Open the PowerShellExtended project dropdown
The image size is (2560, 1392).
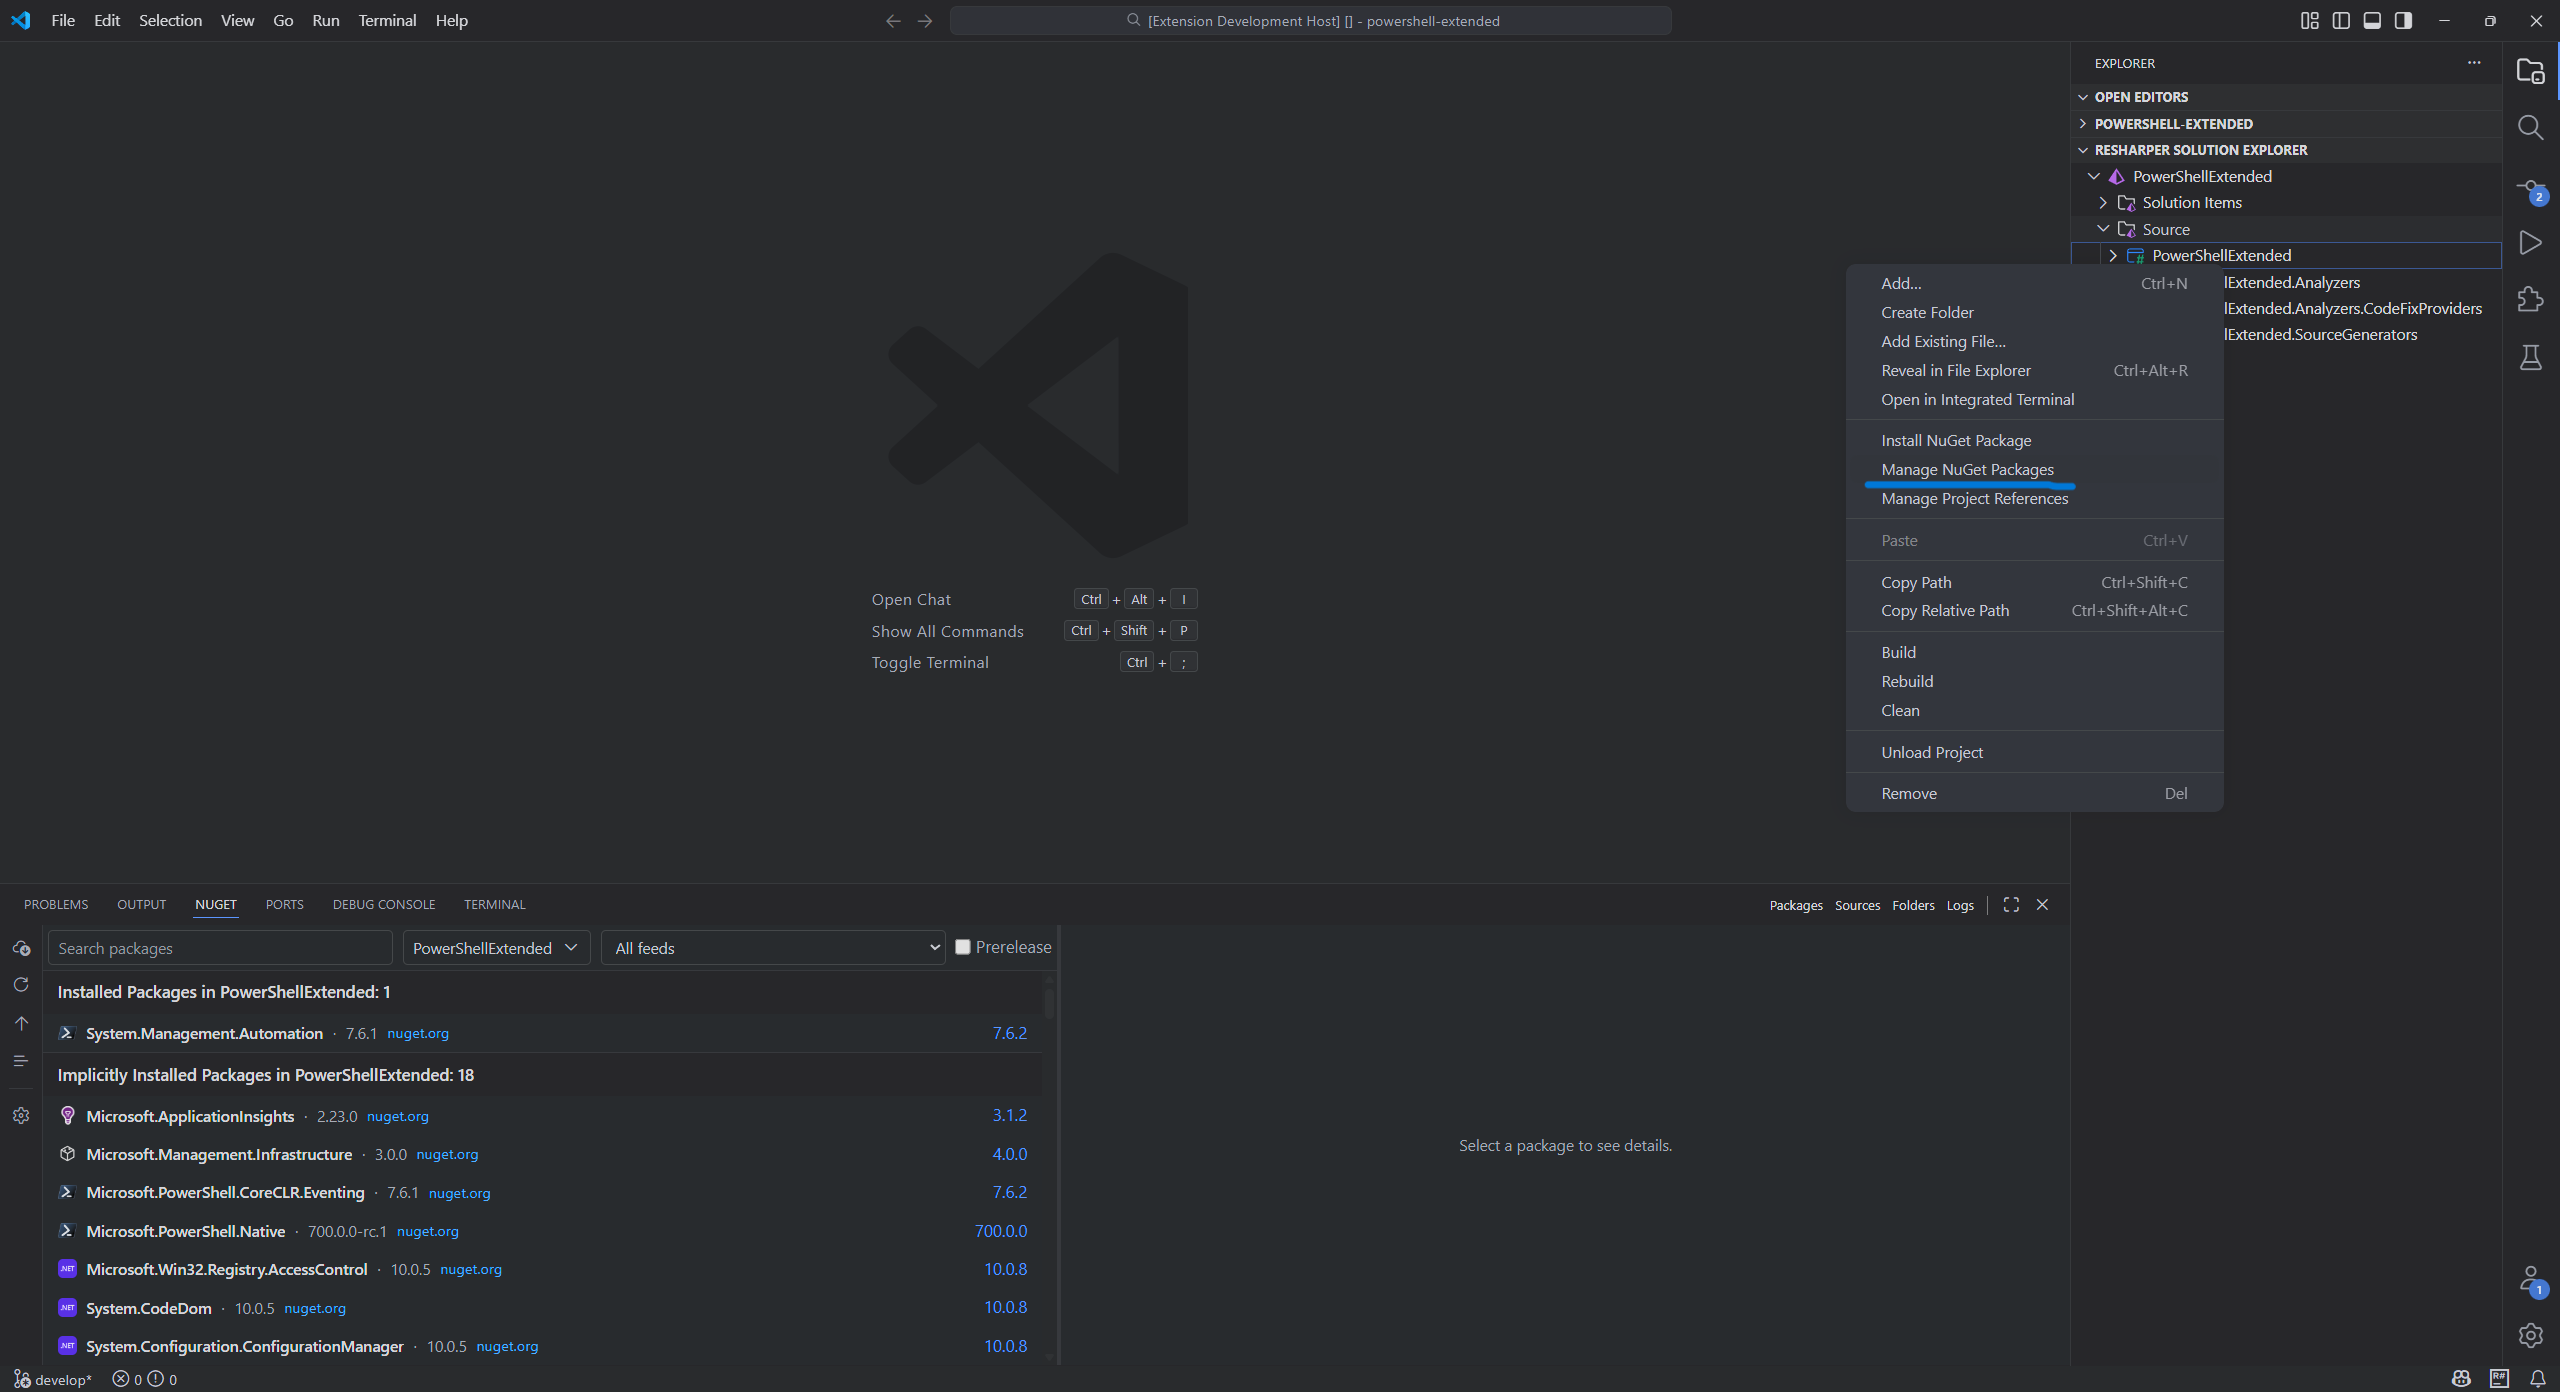click(x=496, y=948)
